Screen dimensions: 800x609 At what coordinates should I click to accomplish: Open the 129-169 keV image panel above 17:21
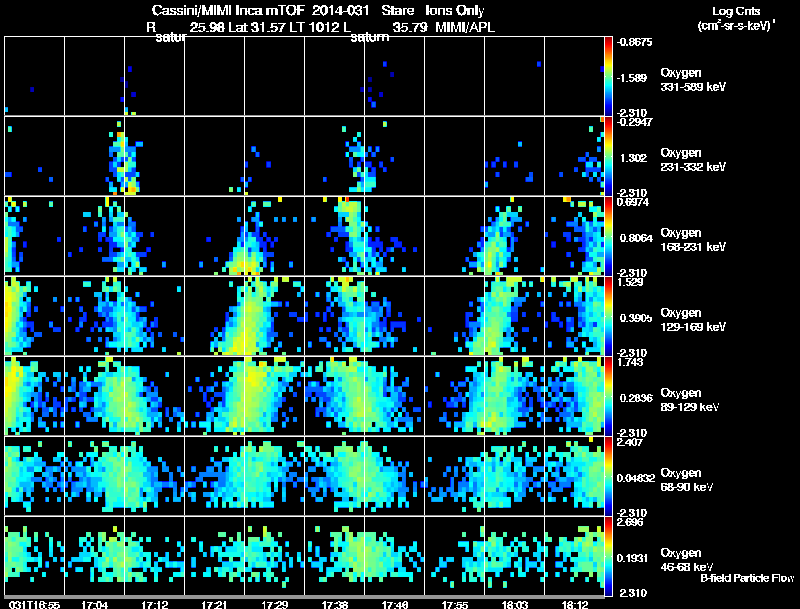[x=214, y=316]
